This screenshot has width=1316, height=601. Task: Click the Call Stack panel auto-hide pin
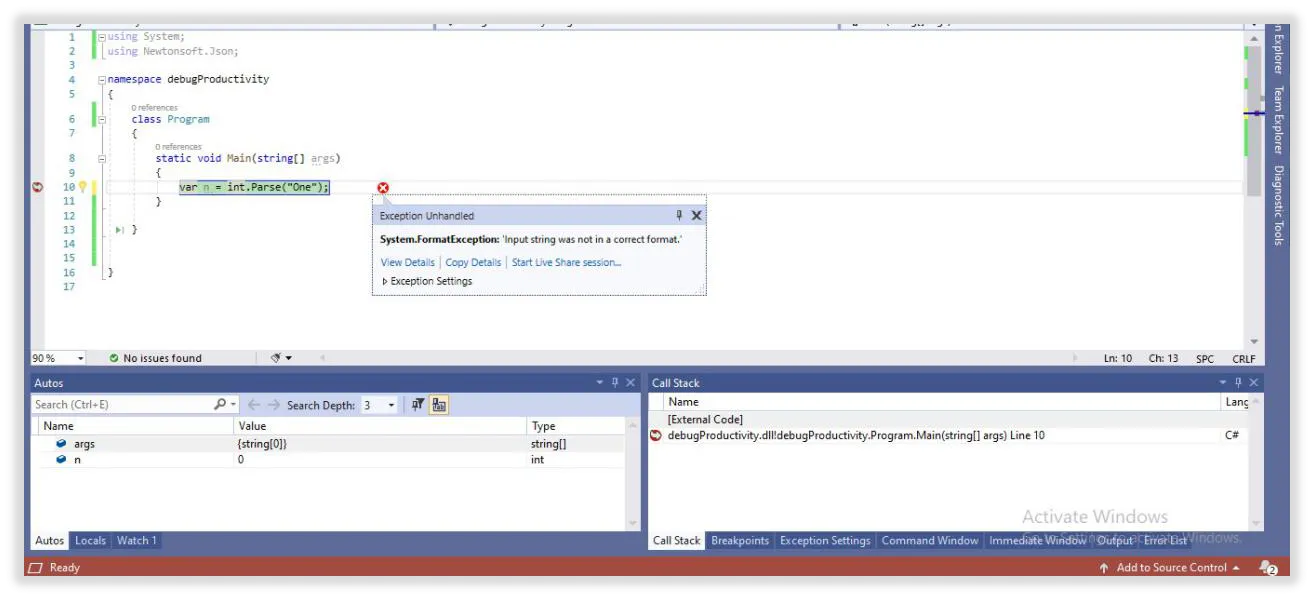pos(1238,383)
